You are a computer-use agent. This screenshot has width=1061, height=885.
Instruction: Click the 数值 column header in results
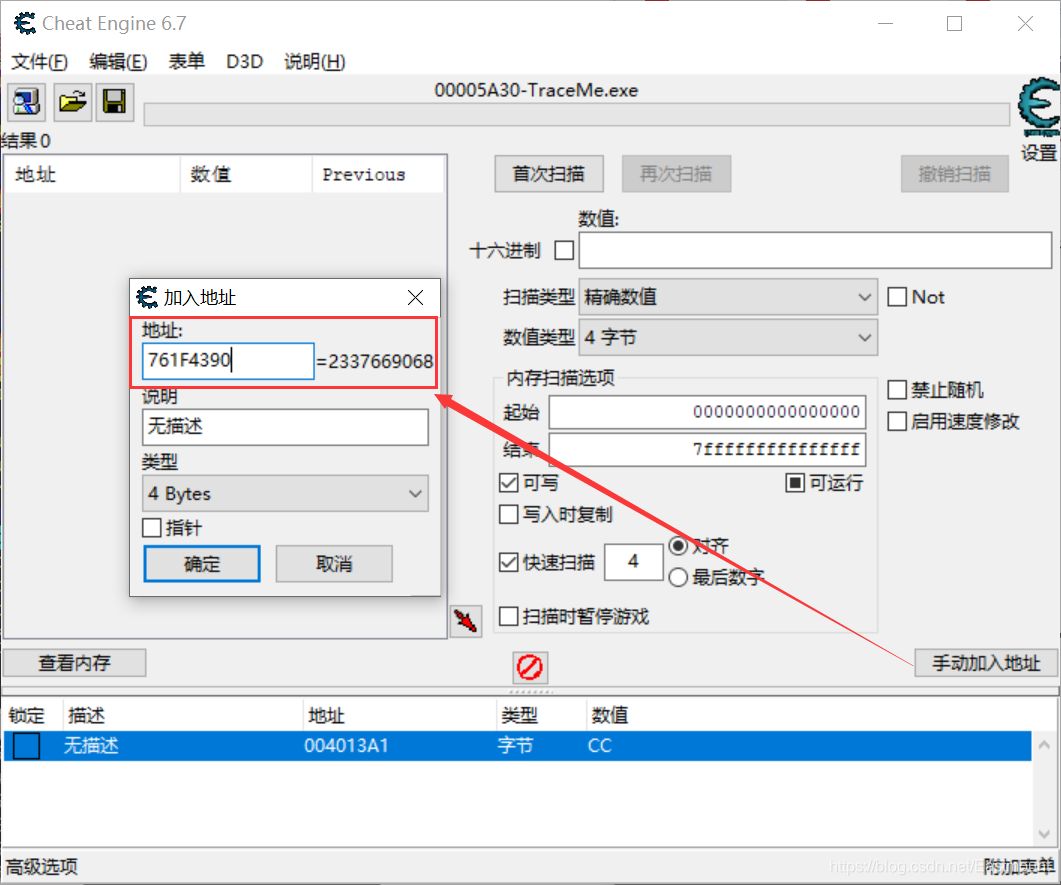tap(246, 175)
